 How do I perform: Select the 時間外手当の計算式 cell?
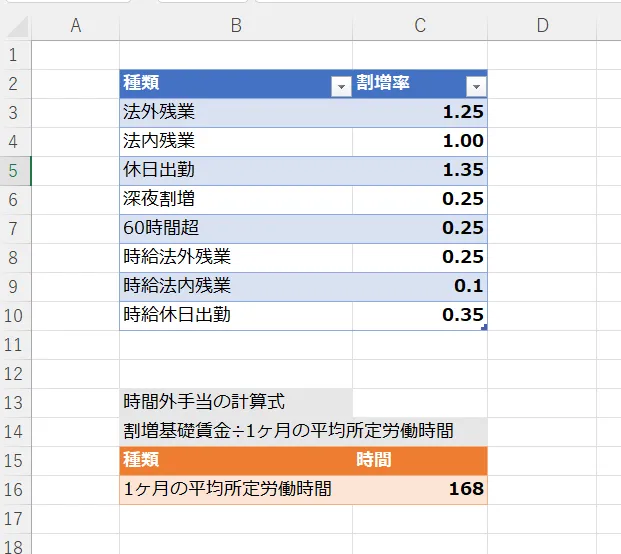[x=236, y=402]
